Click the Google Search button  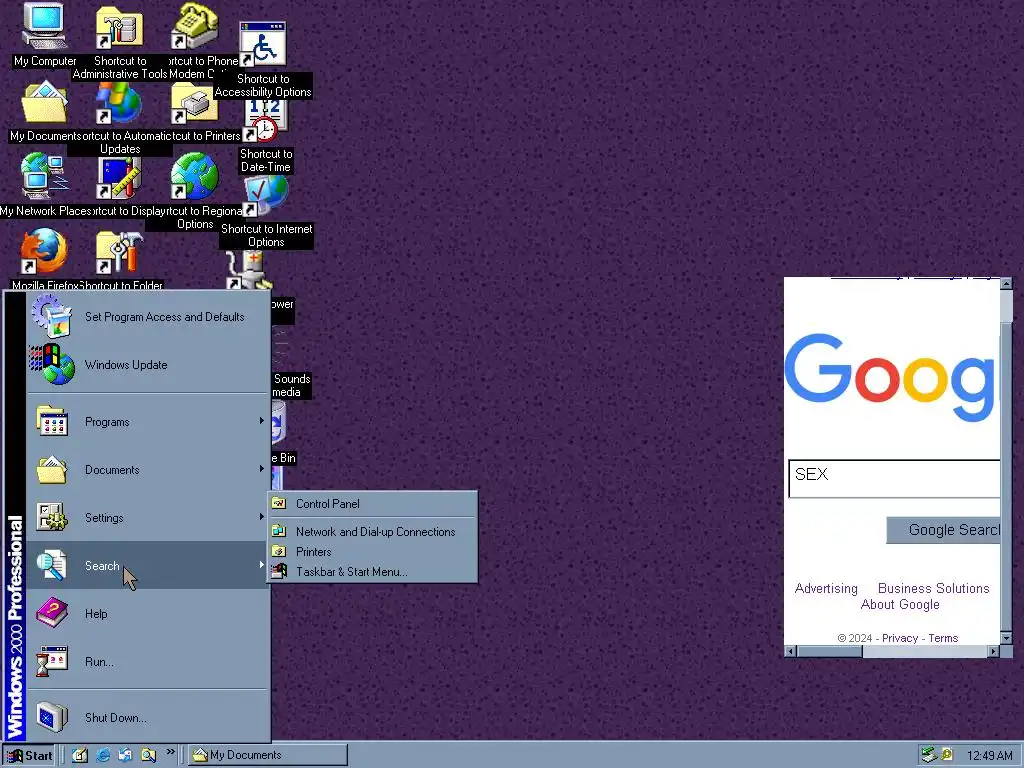pos(943,530)
